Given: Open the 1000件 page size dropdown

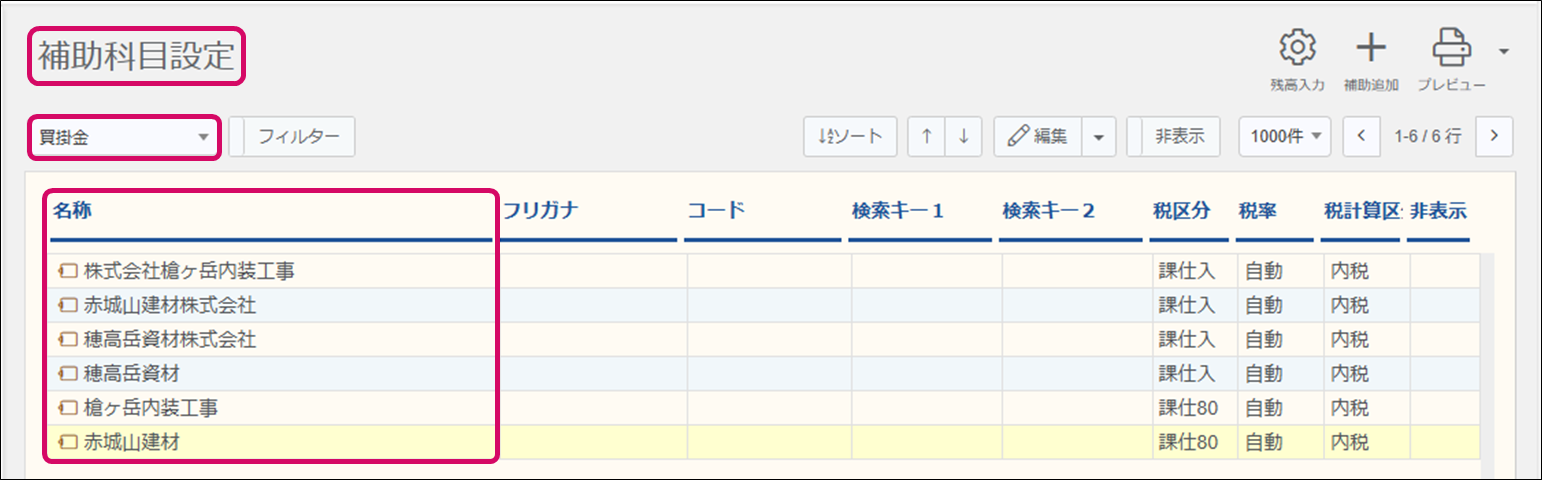Looking at the screenshot, I should (x=1285, y=137).
